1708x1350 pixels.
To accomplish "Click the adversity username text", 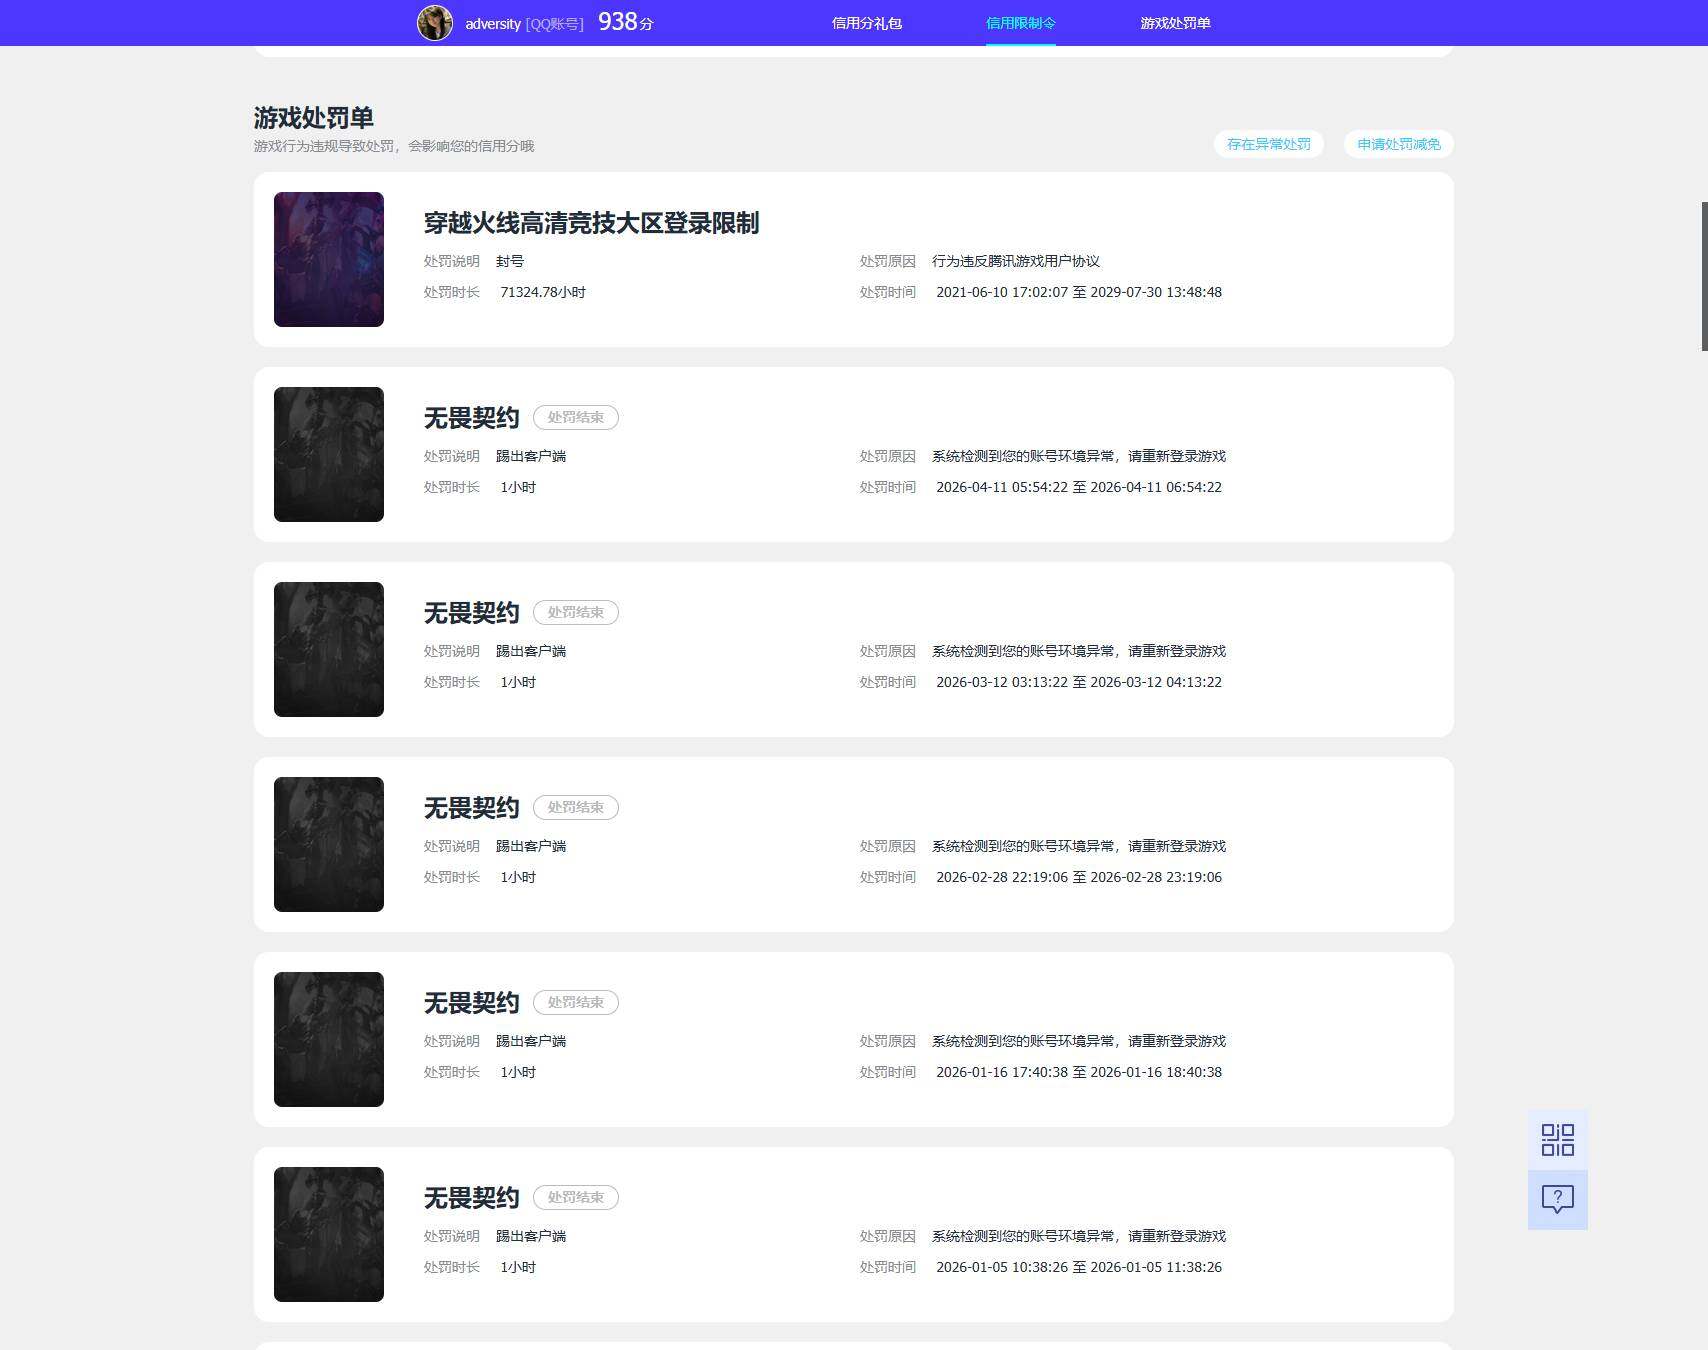I will [x=493, y=24].
